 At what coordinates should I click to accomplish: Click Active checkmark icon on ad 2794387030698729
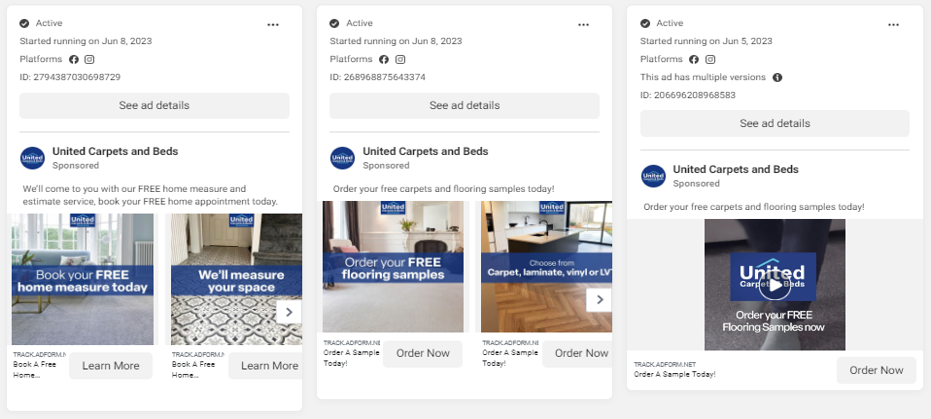point(24,23)
